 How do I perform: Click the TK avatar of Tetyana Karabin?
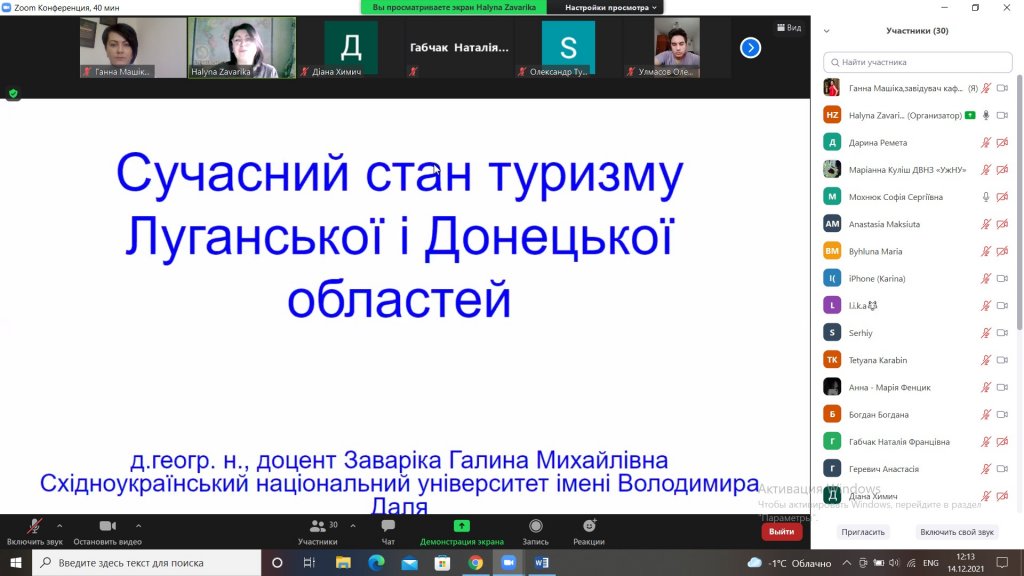coord(832,360)
